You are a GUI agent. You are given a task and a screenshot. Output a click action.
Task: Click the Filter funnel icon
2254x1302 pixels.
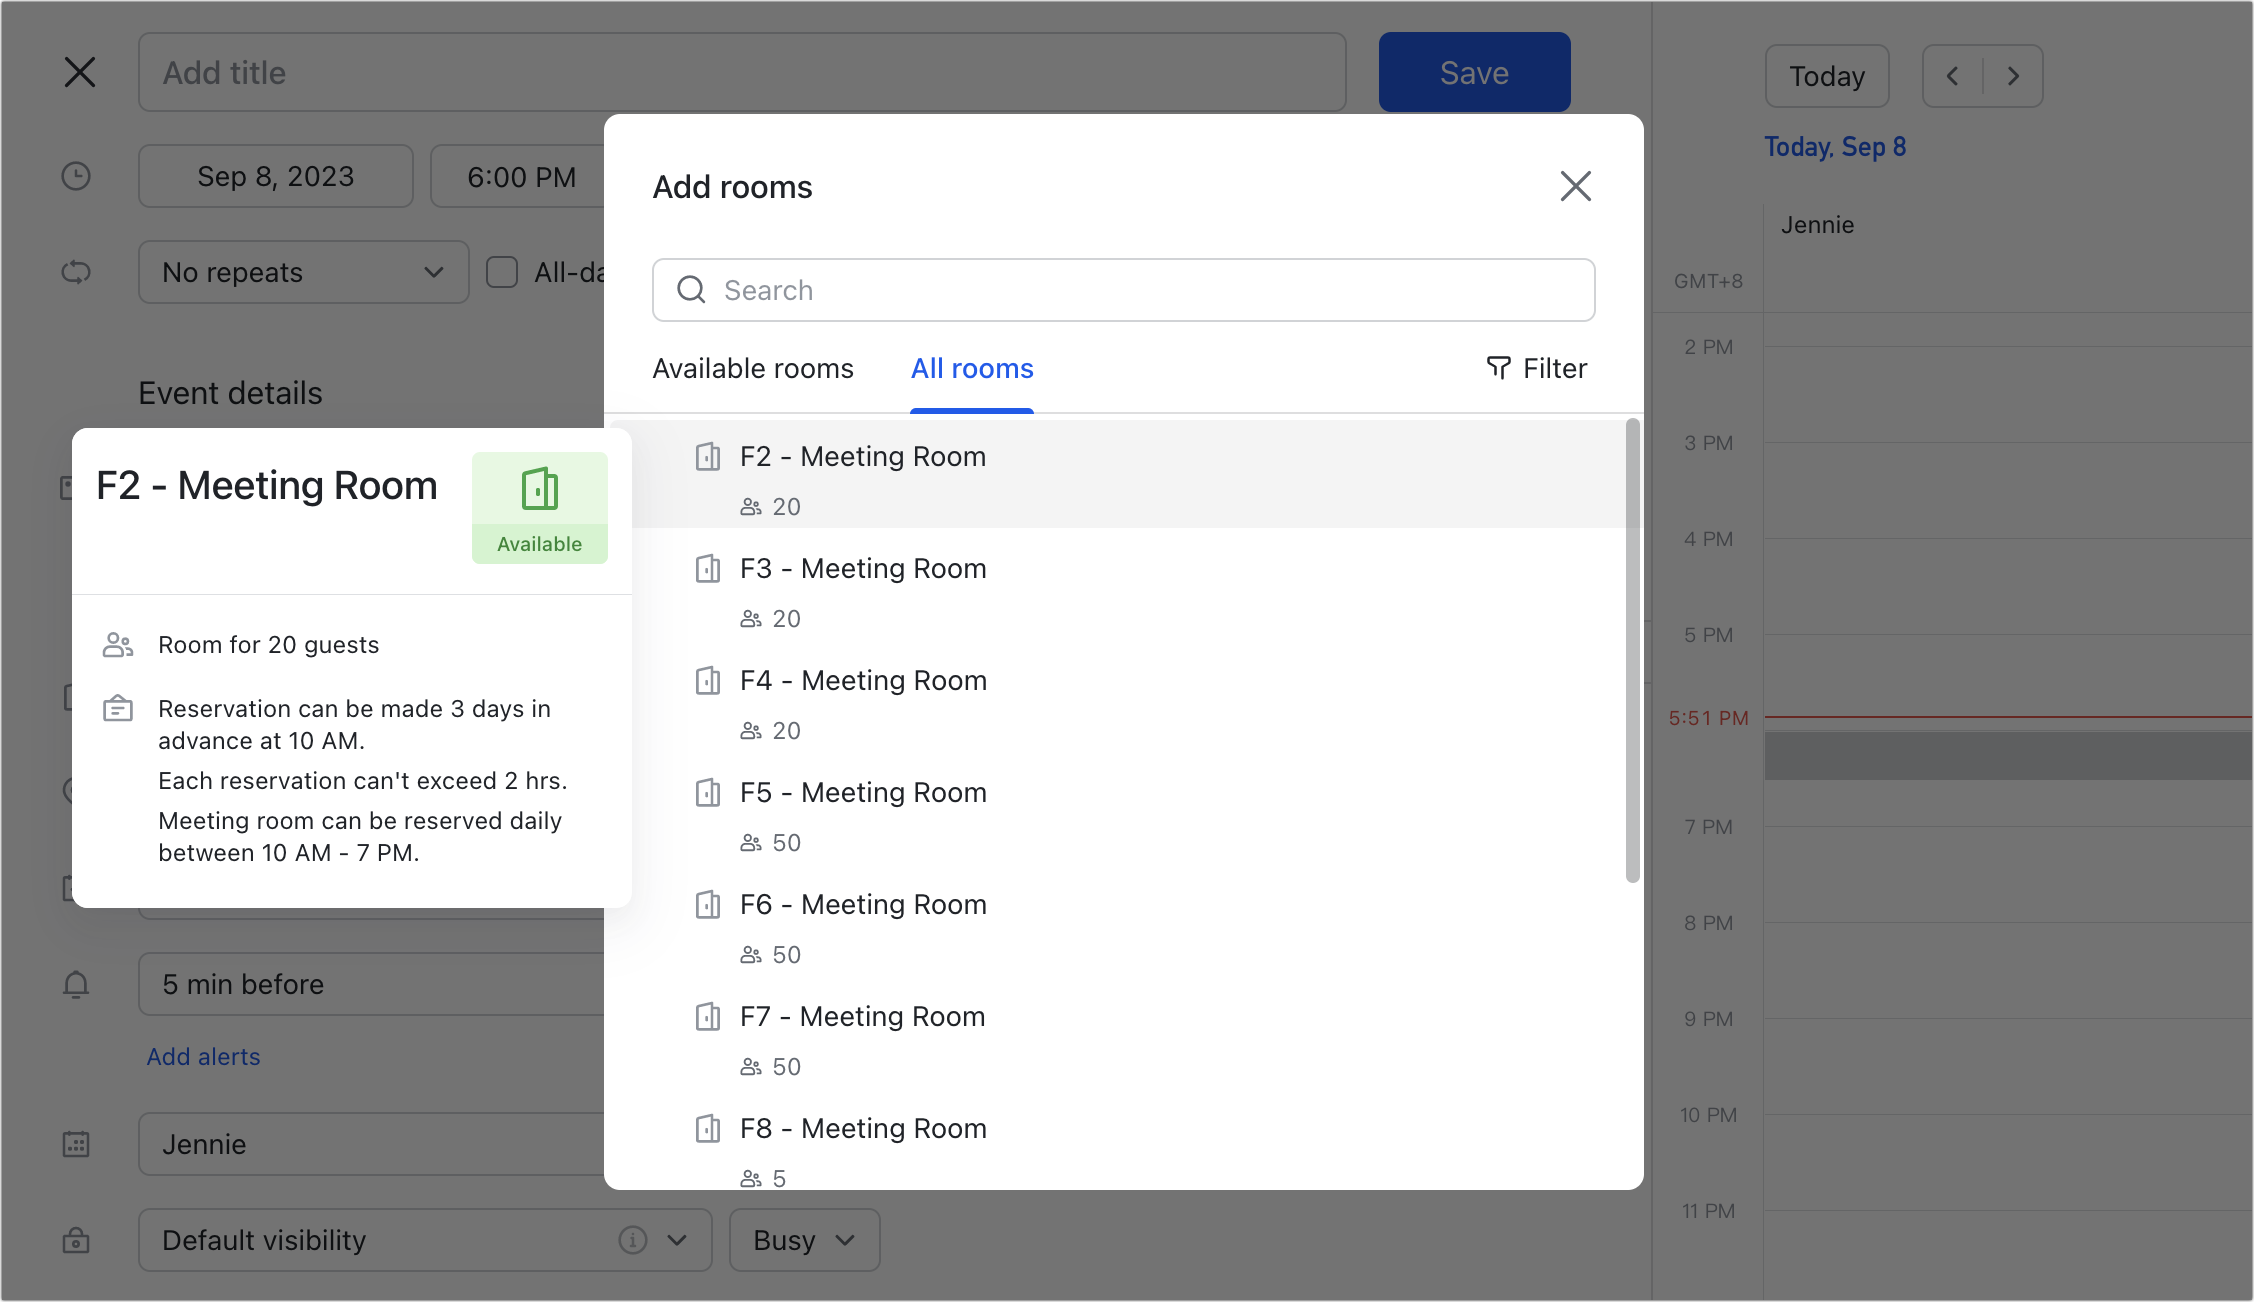[x=1498, y=368]
